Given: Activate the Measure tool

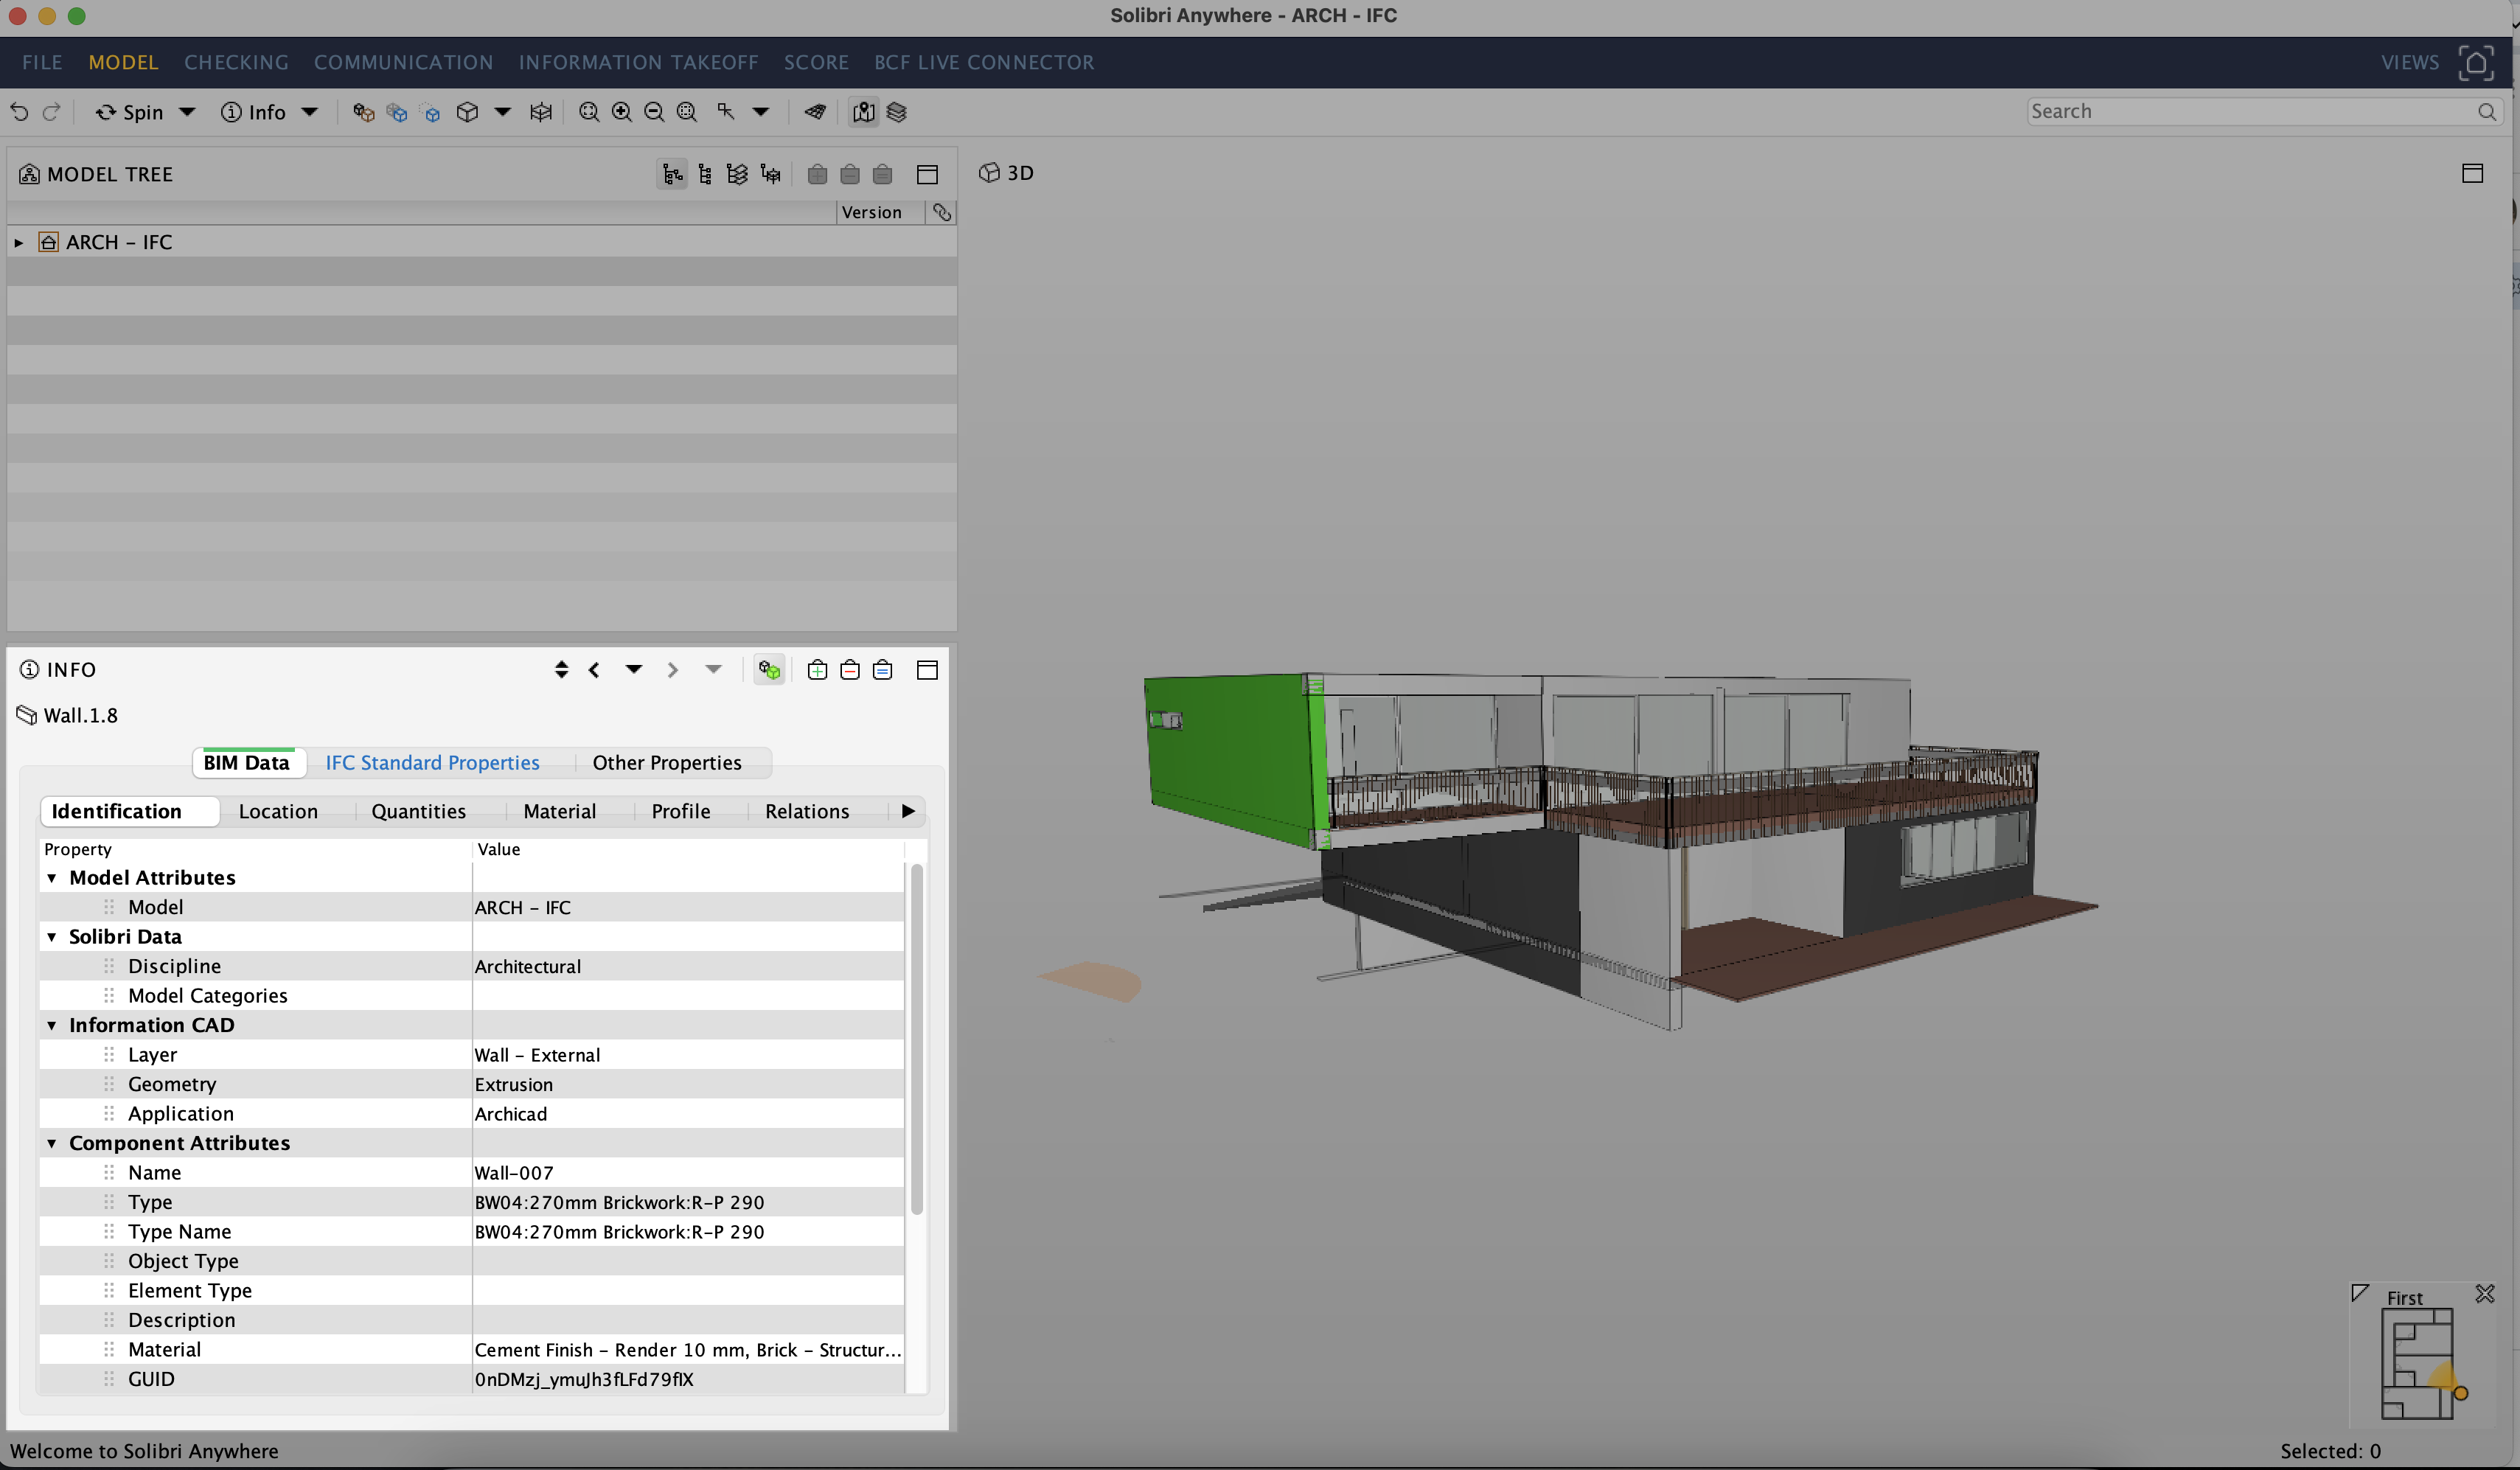Looking at the screenshot, I should coord(814,112).
